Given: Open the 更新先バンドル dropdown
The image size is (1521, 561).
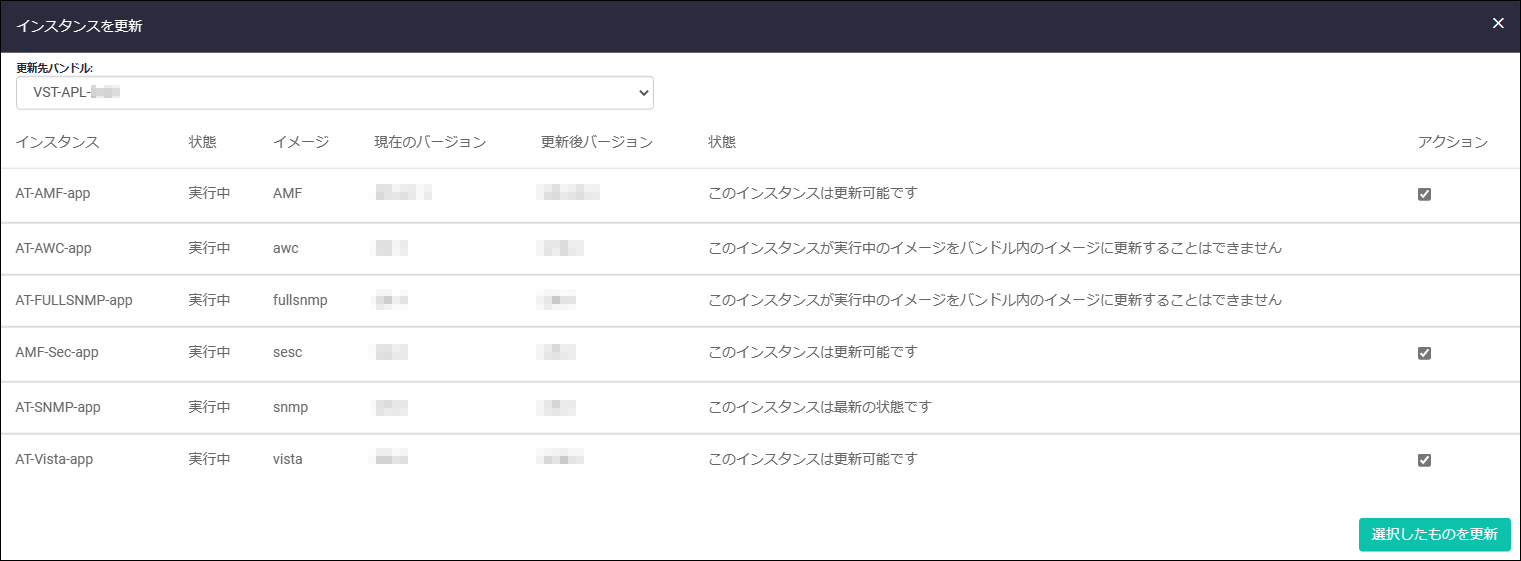Looking at the screenshot, I should pos(335,92).
